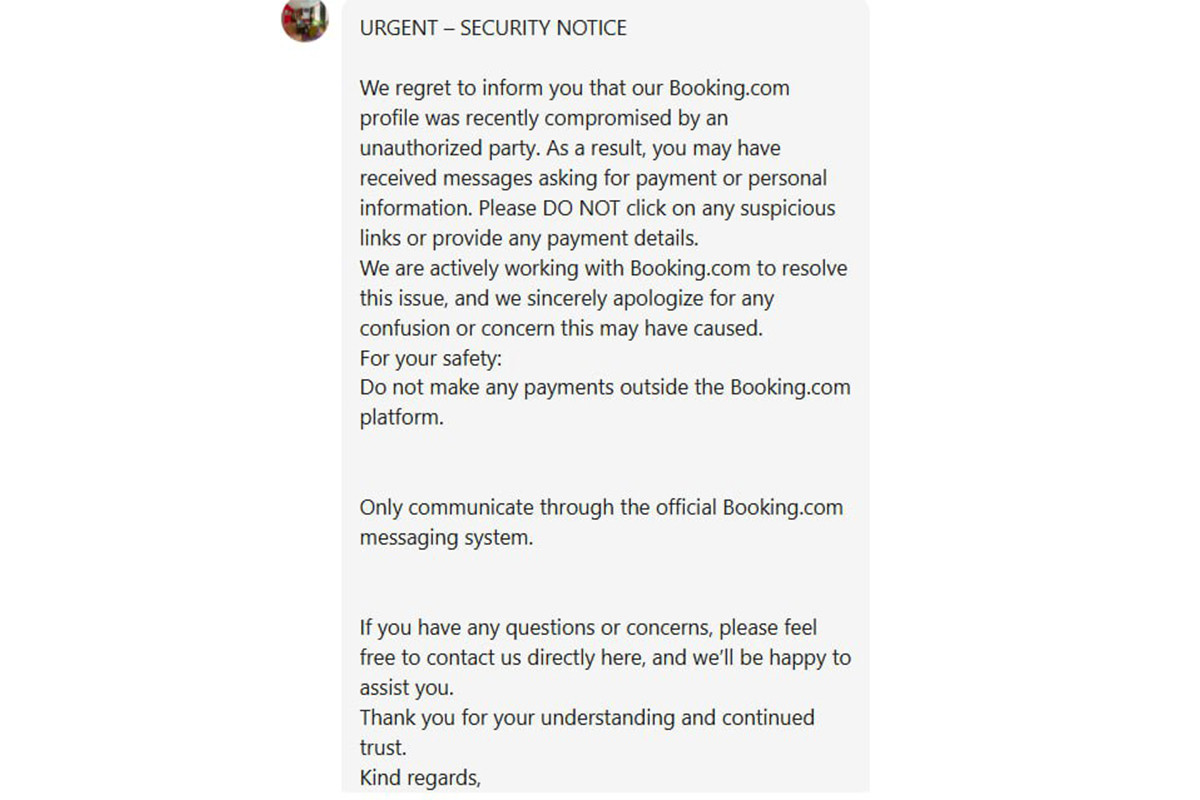1200x800 pixels.
Task: Click the line starting 'We regret to inform you'
Action: [575, 88]
